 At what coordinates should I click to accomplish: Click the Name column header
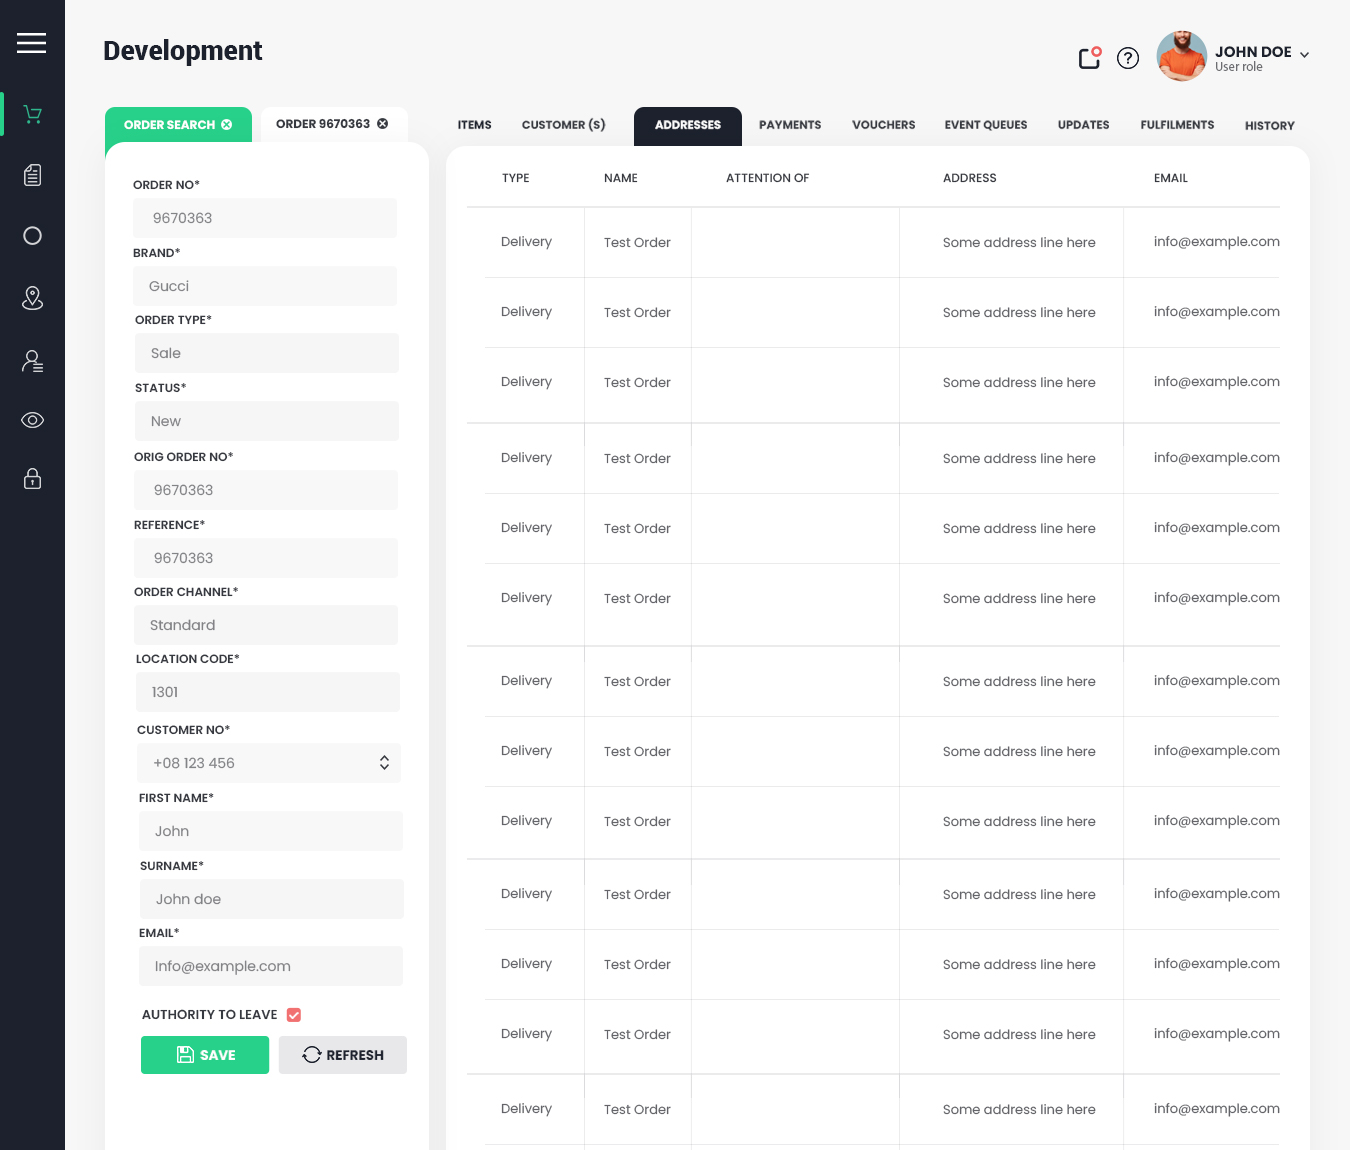coord(621,178)
